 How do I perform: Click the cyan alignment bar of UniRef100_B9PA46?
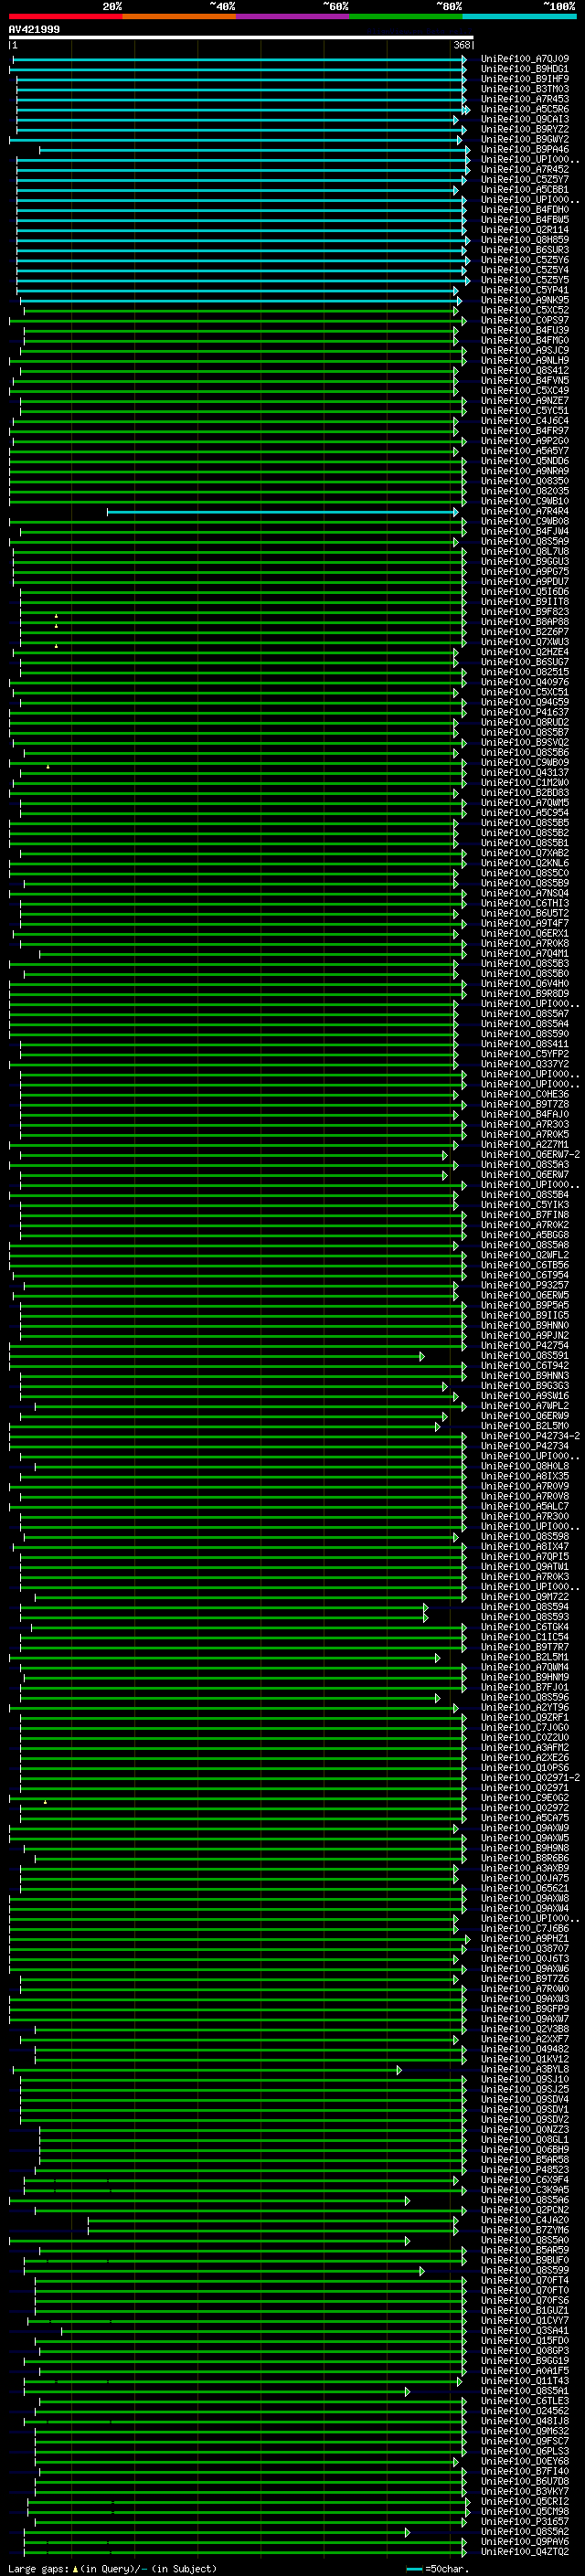(x=253, y=150)
